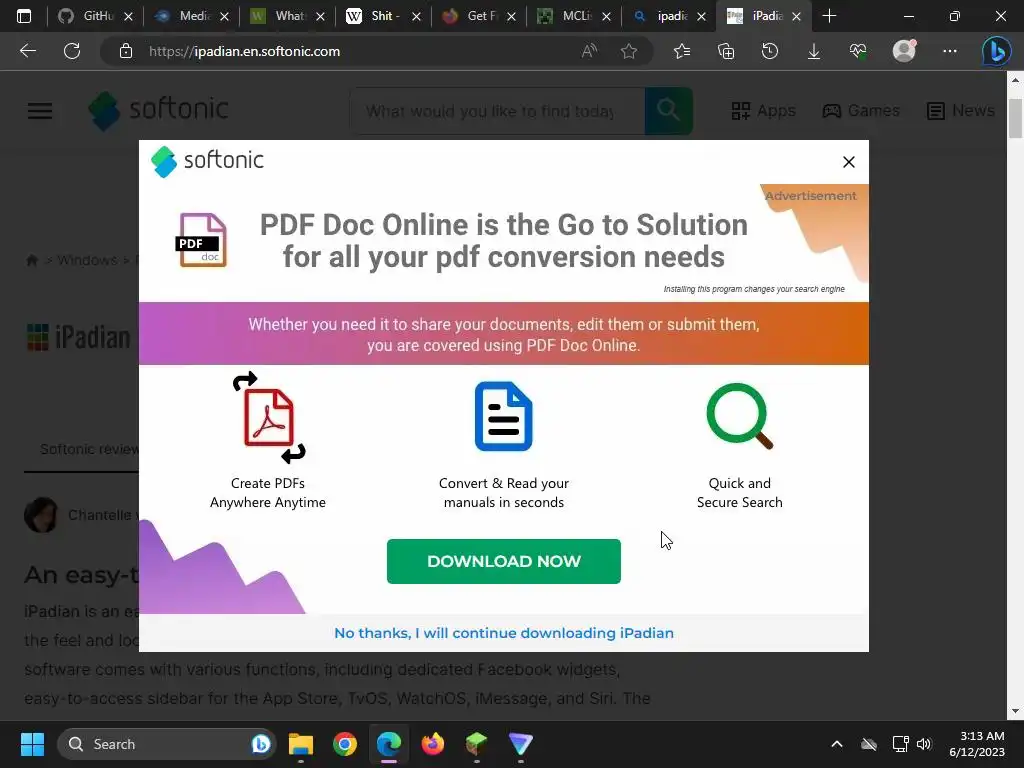Click the user profile avatar
The image size is (1024, 768).
[904, 51]
